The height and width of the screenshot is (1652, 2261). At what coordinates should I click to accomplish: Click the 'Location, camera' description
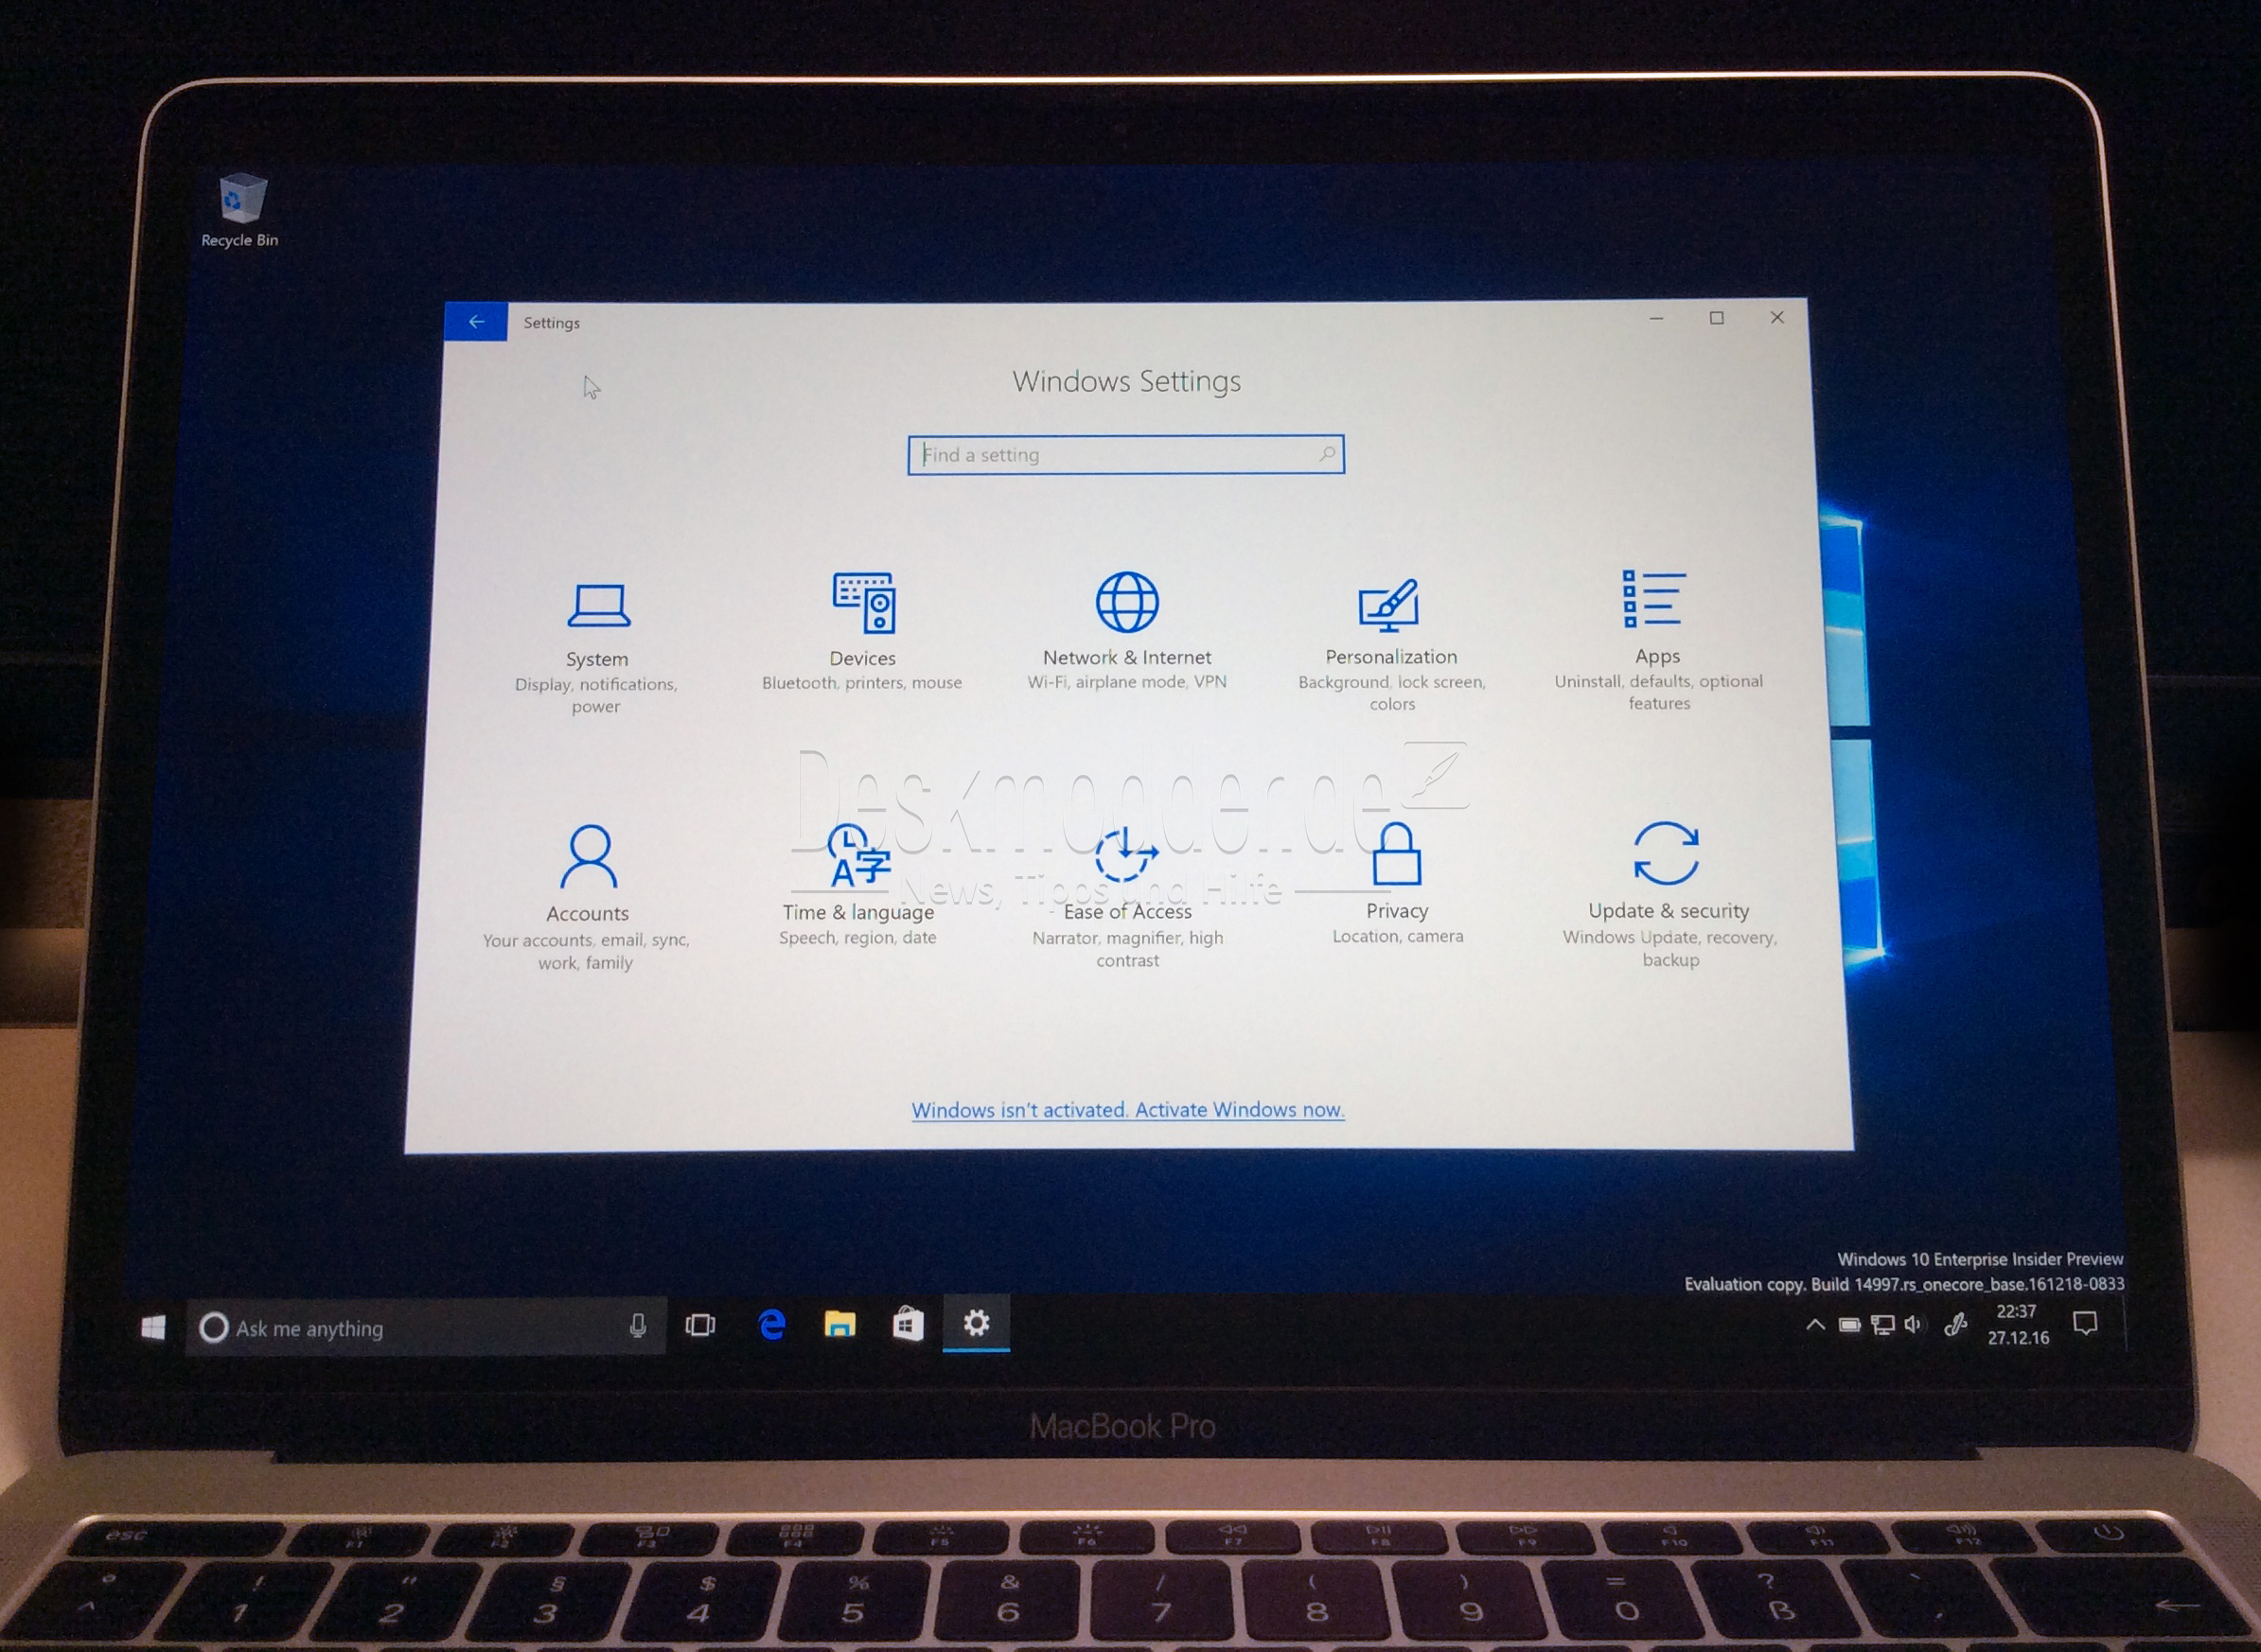point(1397,936)
